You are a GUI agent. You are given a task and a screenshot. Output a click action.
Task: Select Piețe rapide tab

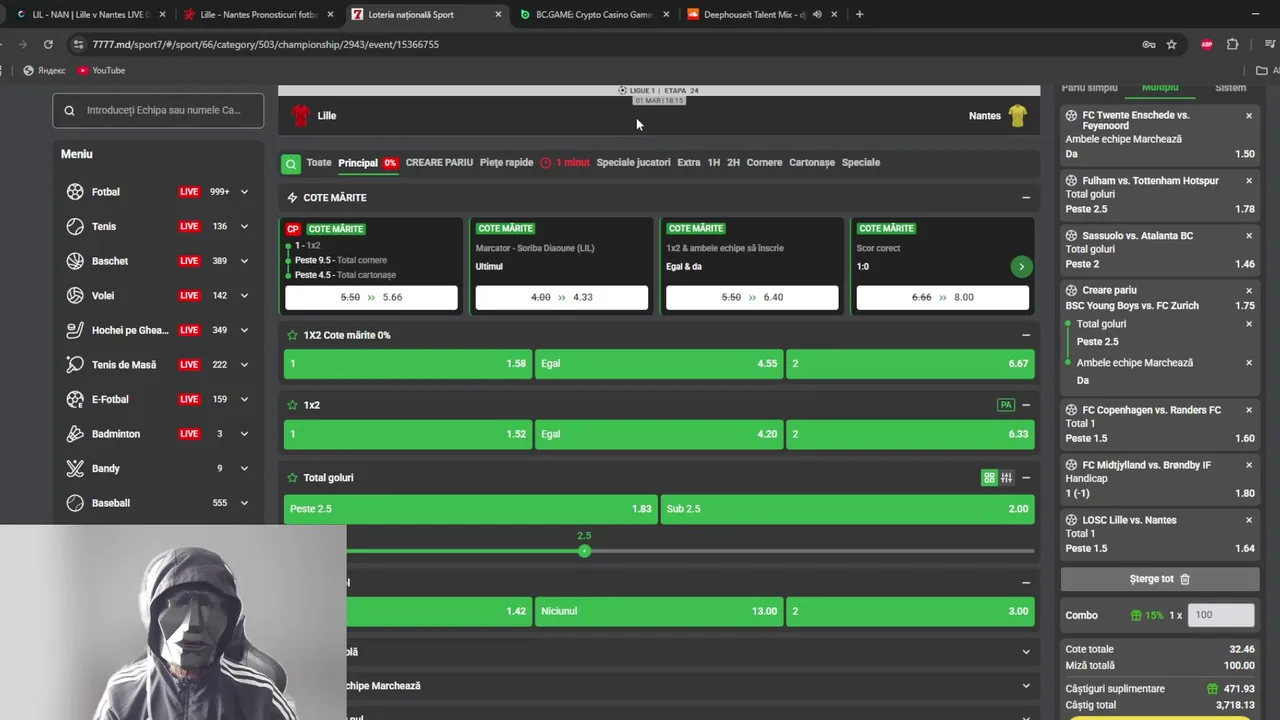[x=507, y=162]
